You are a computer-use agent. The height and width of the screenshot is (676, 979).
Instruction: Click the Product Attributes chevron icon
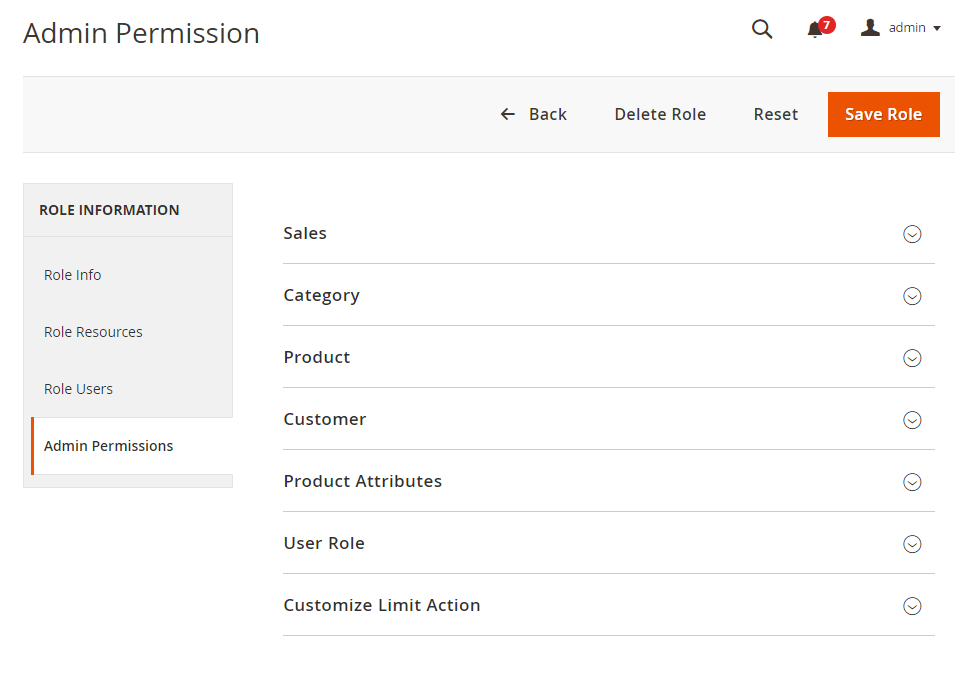pos(911,482)
